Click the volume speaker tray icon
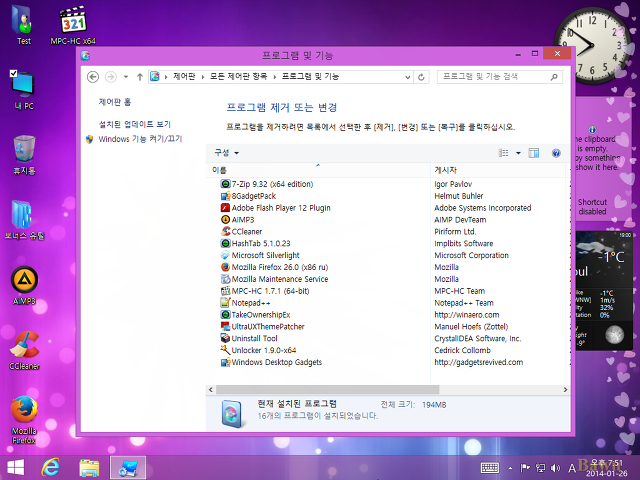This screenshot has width=640, height=480. 555,468
